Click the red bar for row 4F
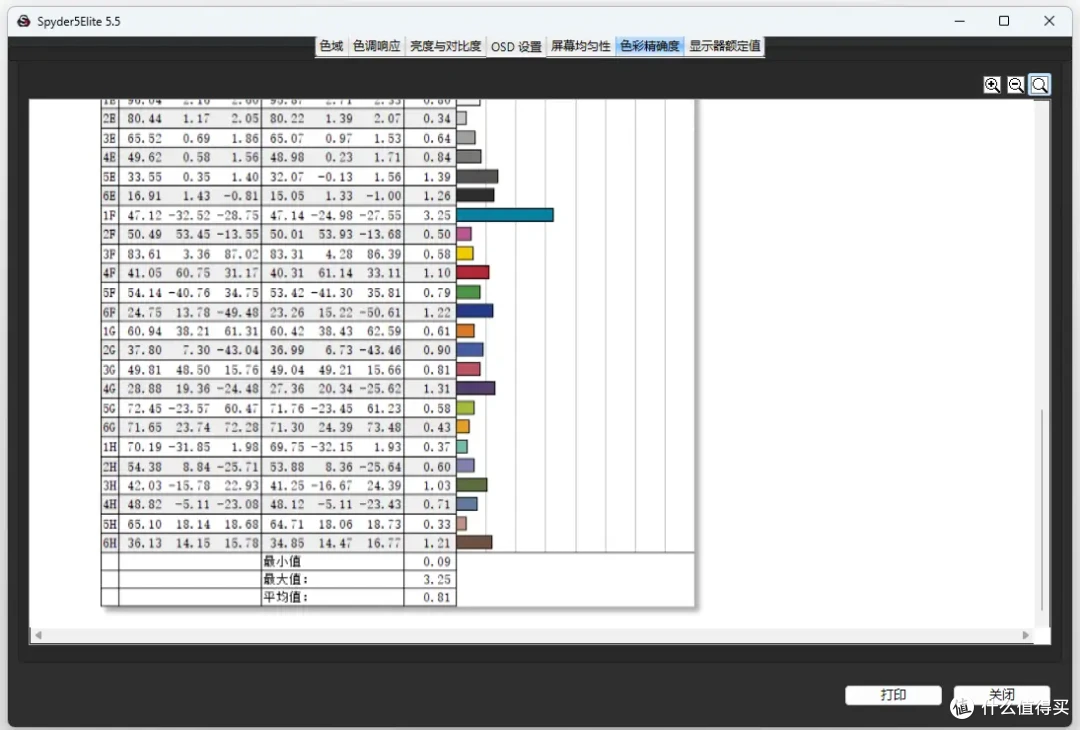 [472, 273]
